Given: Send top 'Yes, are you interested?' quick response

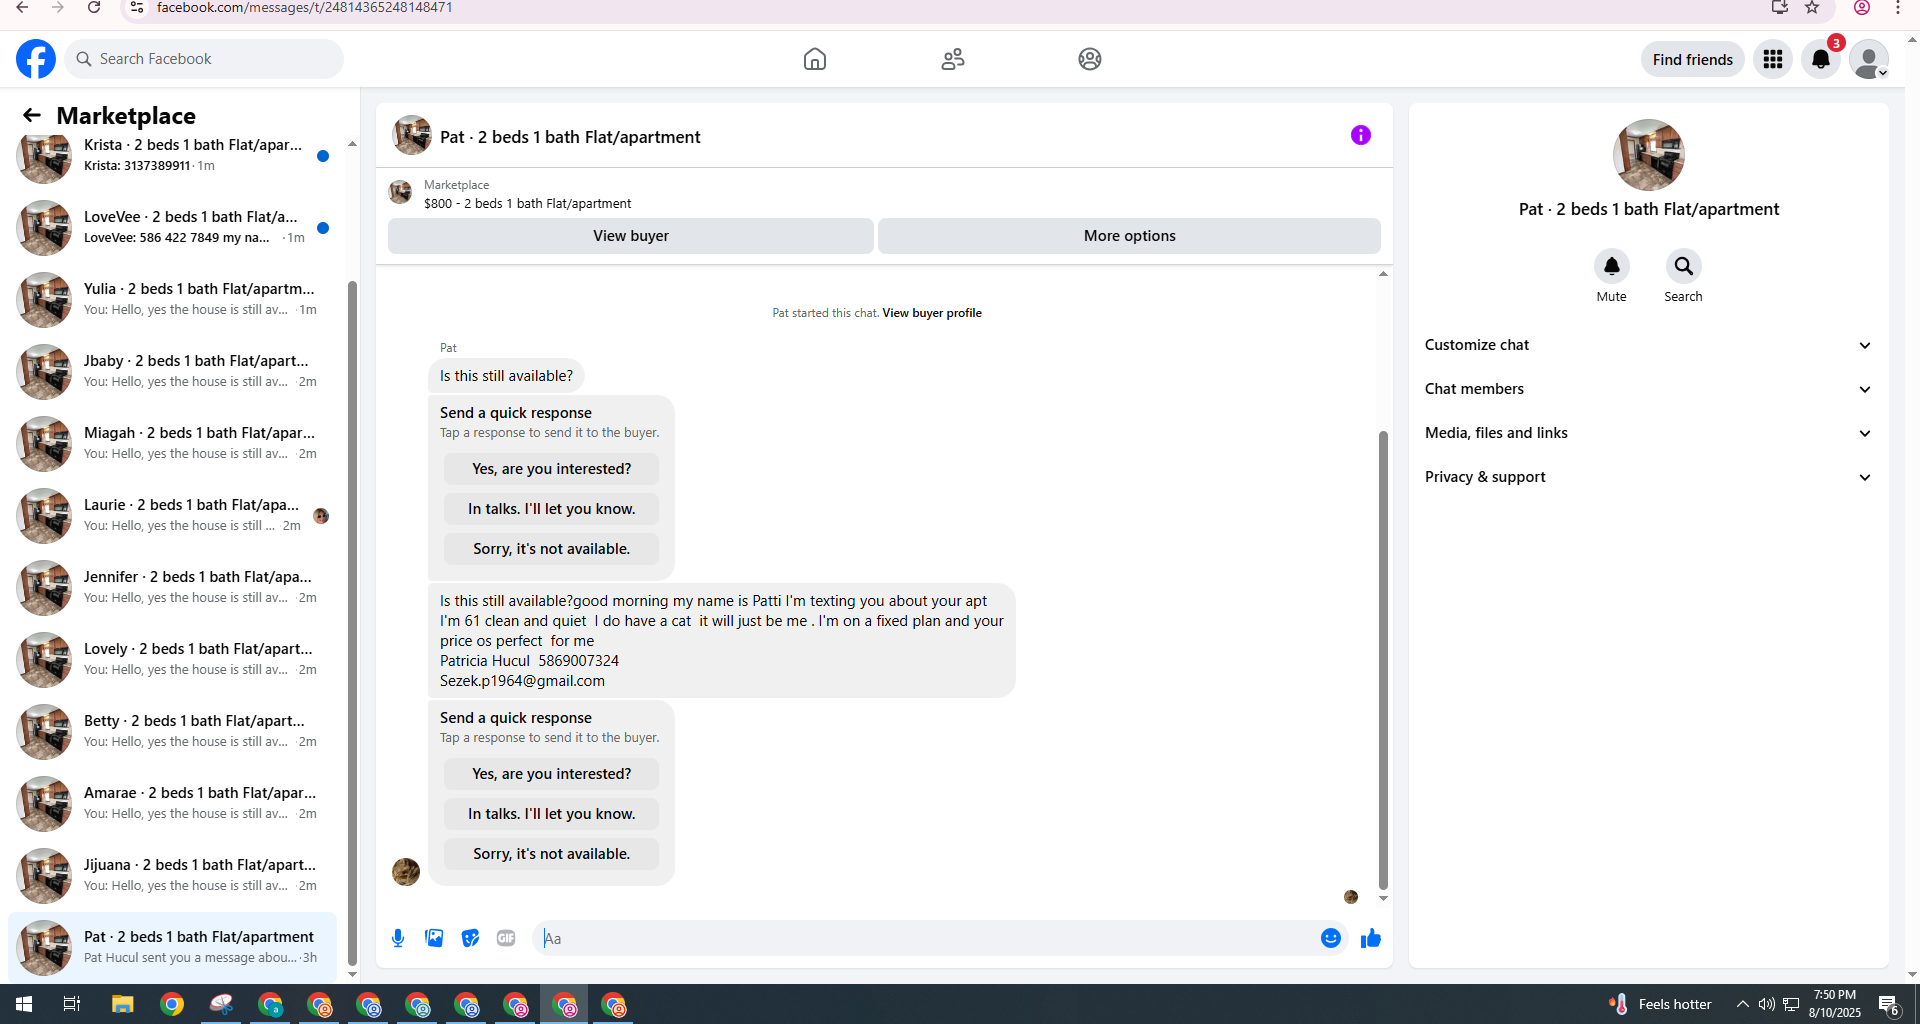Looking at the screenshot, I should click(552, 469).
